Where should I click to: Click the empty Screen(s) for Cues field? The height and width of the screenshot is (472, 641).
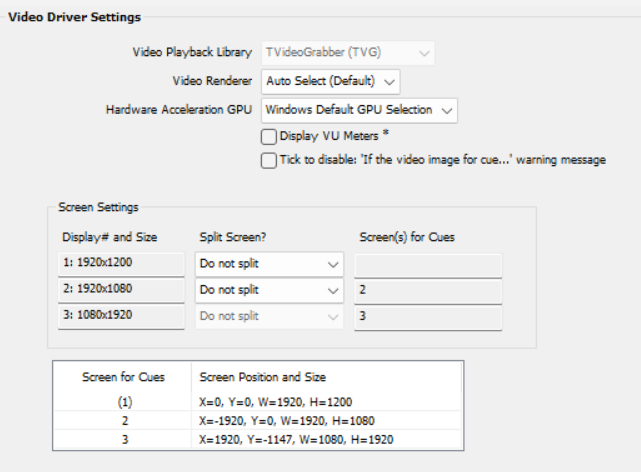coord(428,264)
